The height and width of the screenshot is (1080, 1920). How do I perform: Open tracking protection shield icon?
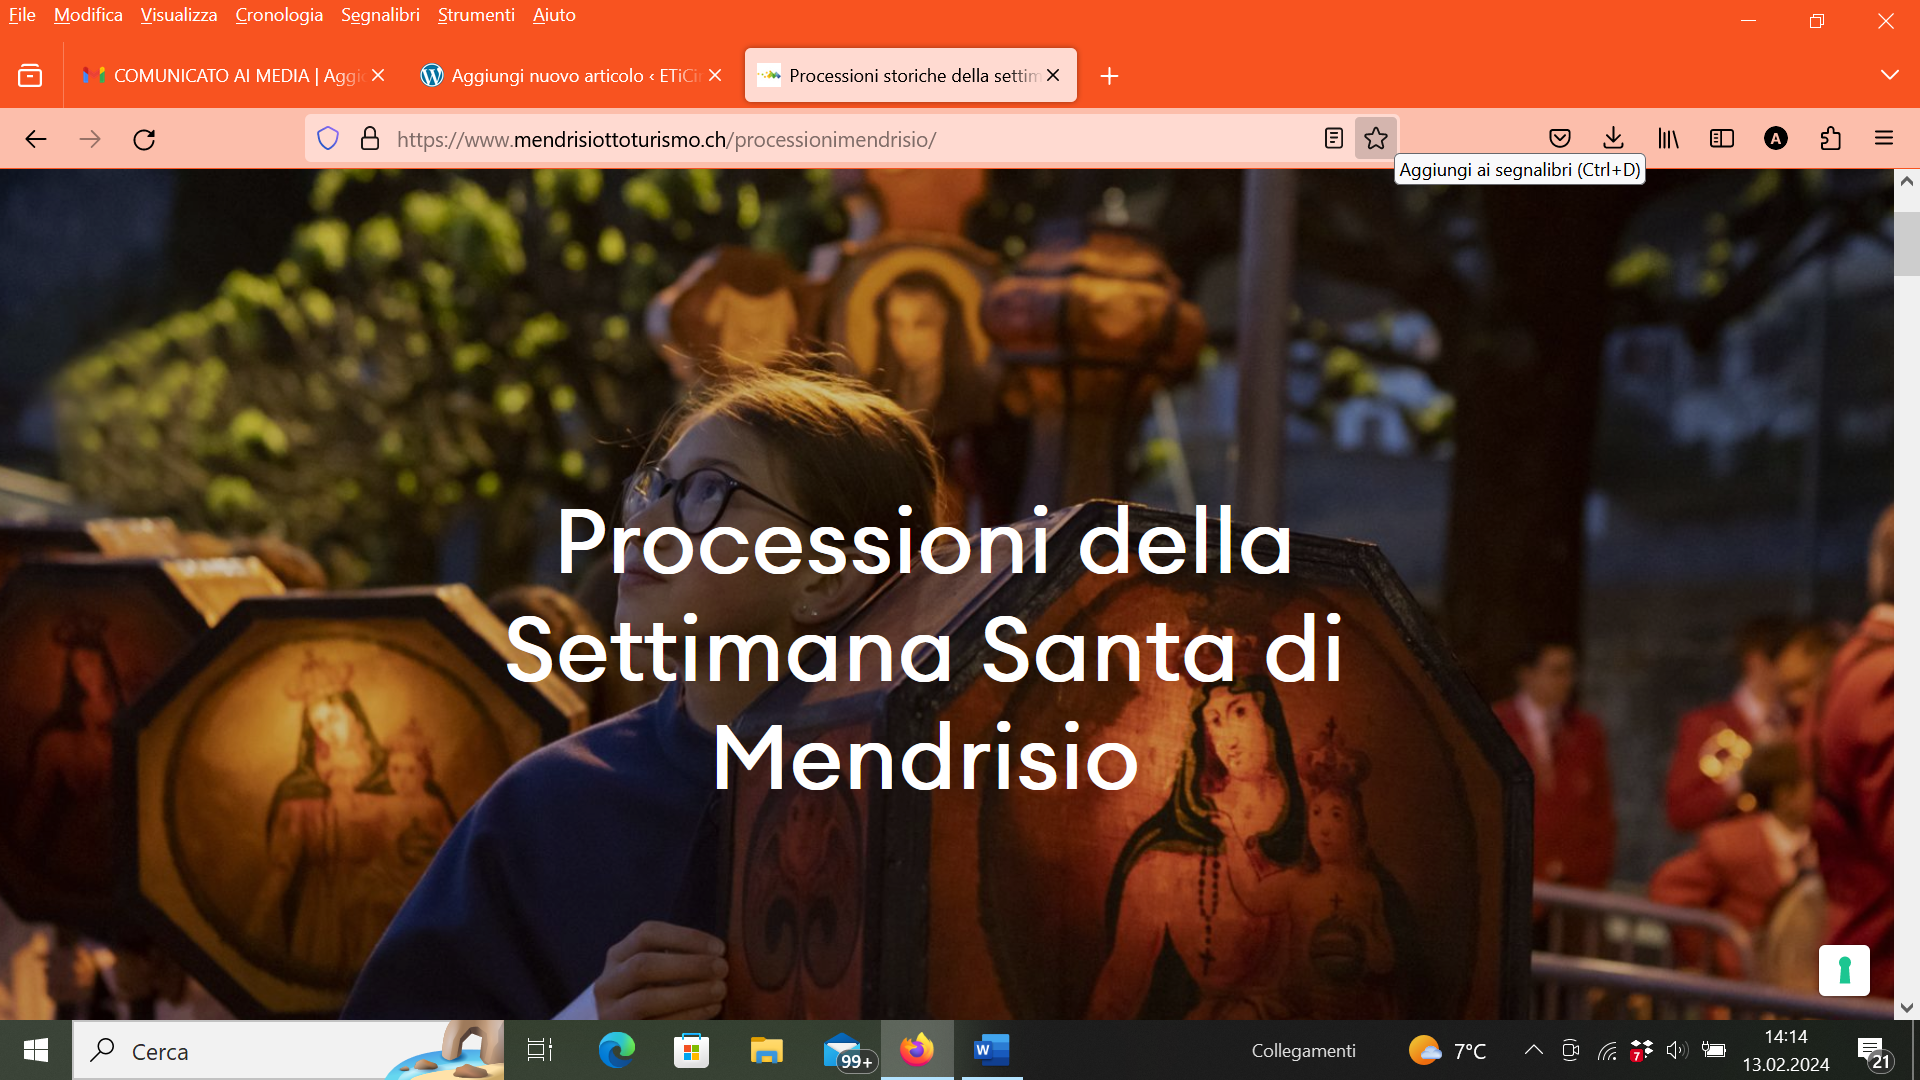point(328,139)
